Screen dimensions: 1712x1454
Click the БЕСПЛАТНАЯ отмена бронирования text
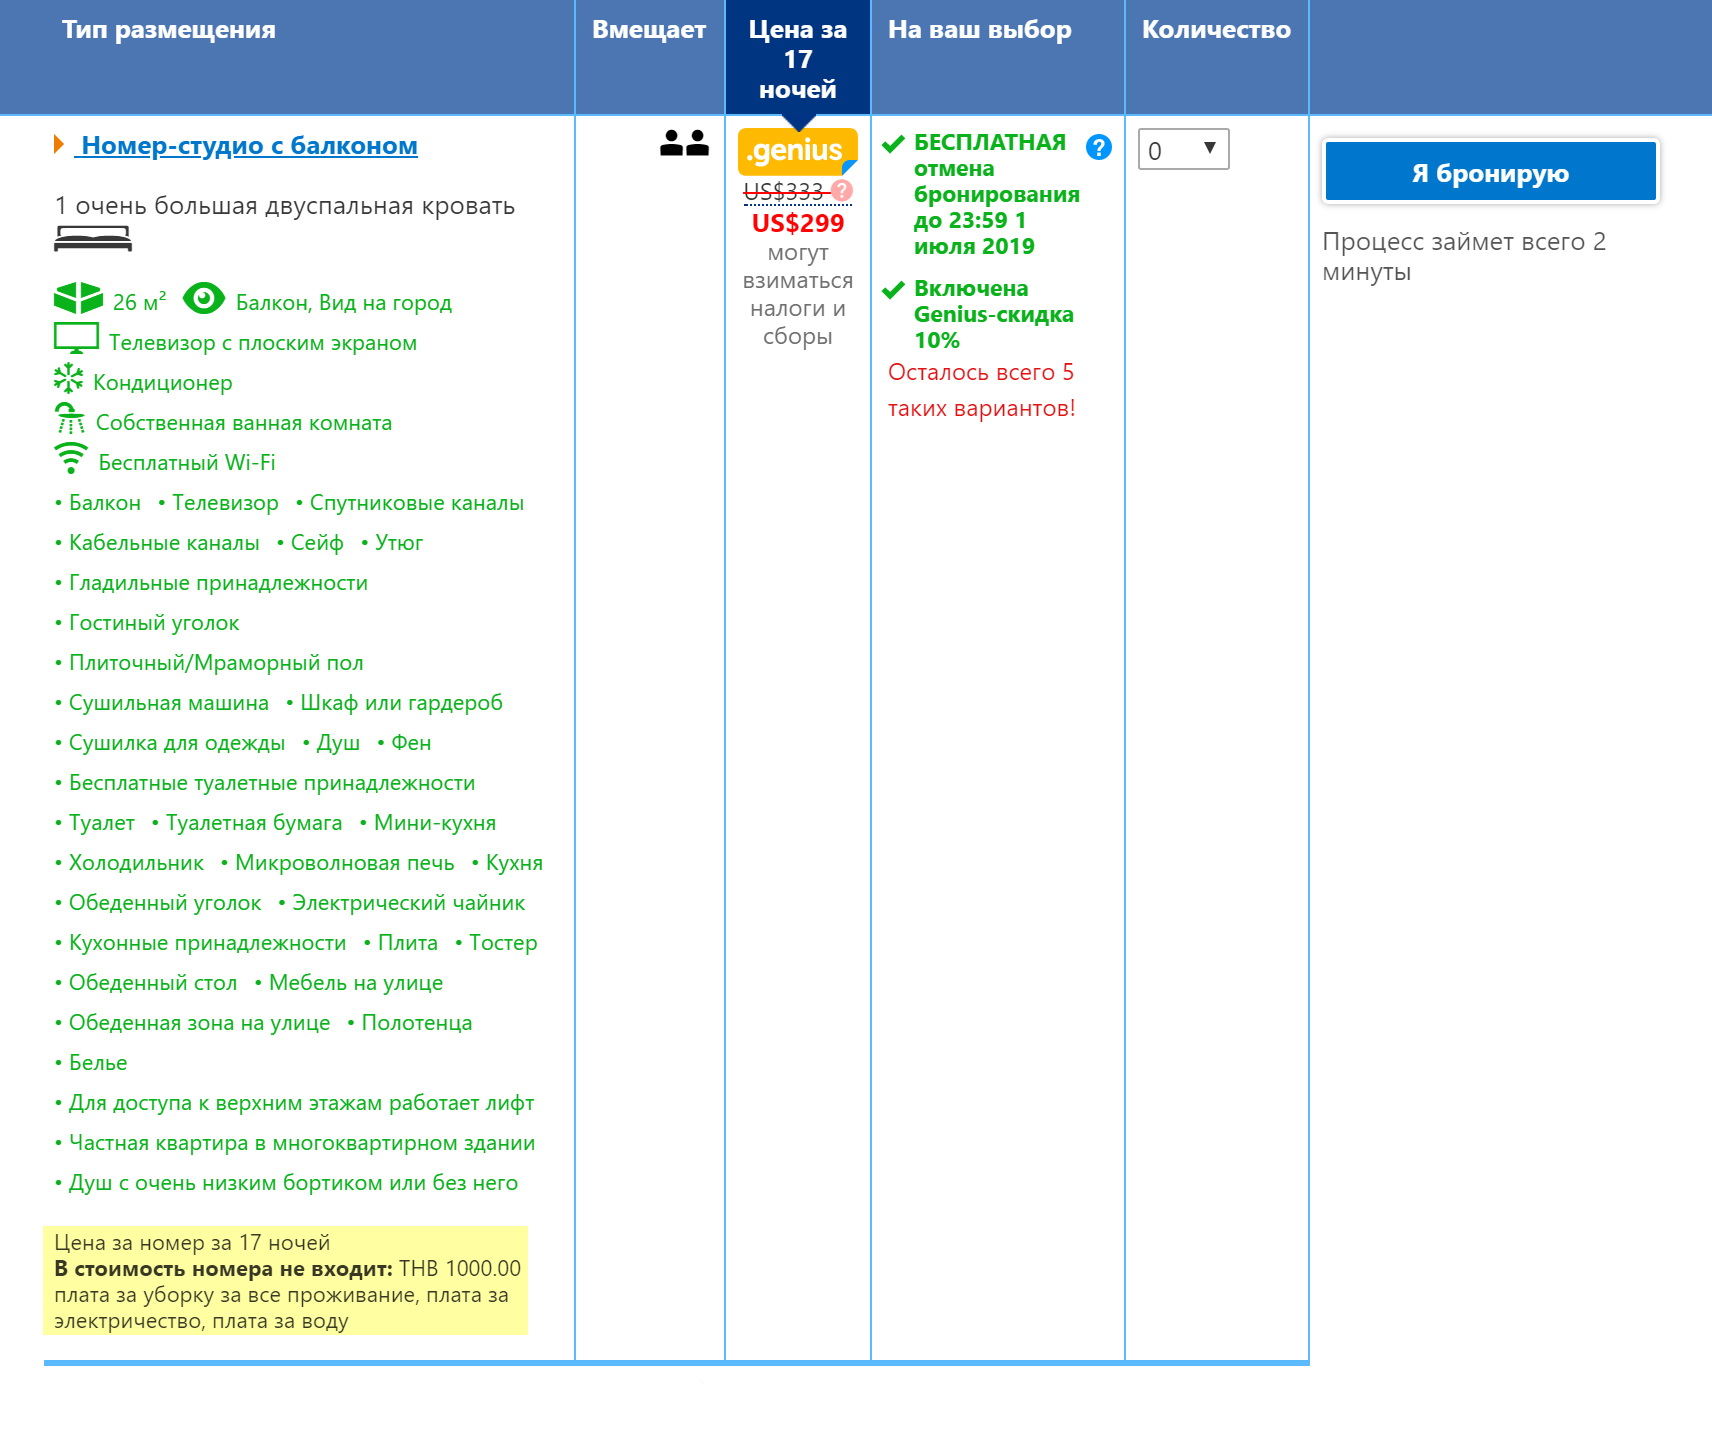pos(997,194)
